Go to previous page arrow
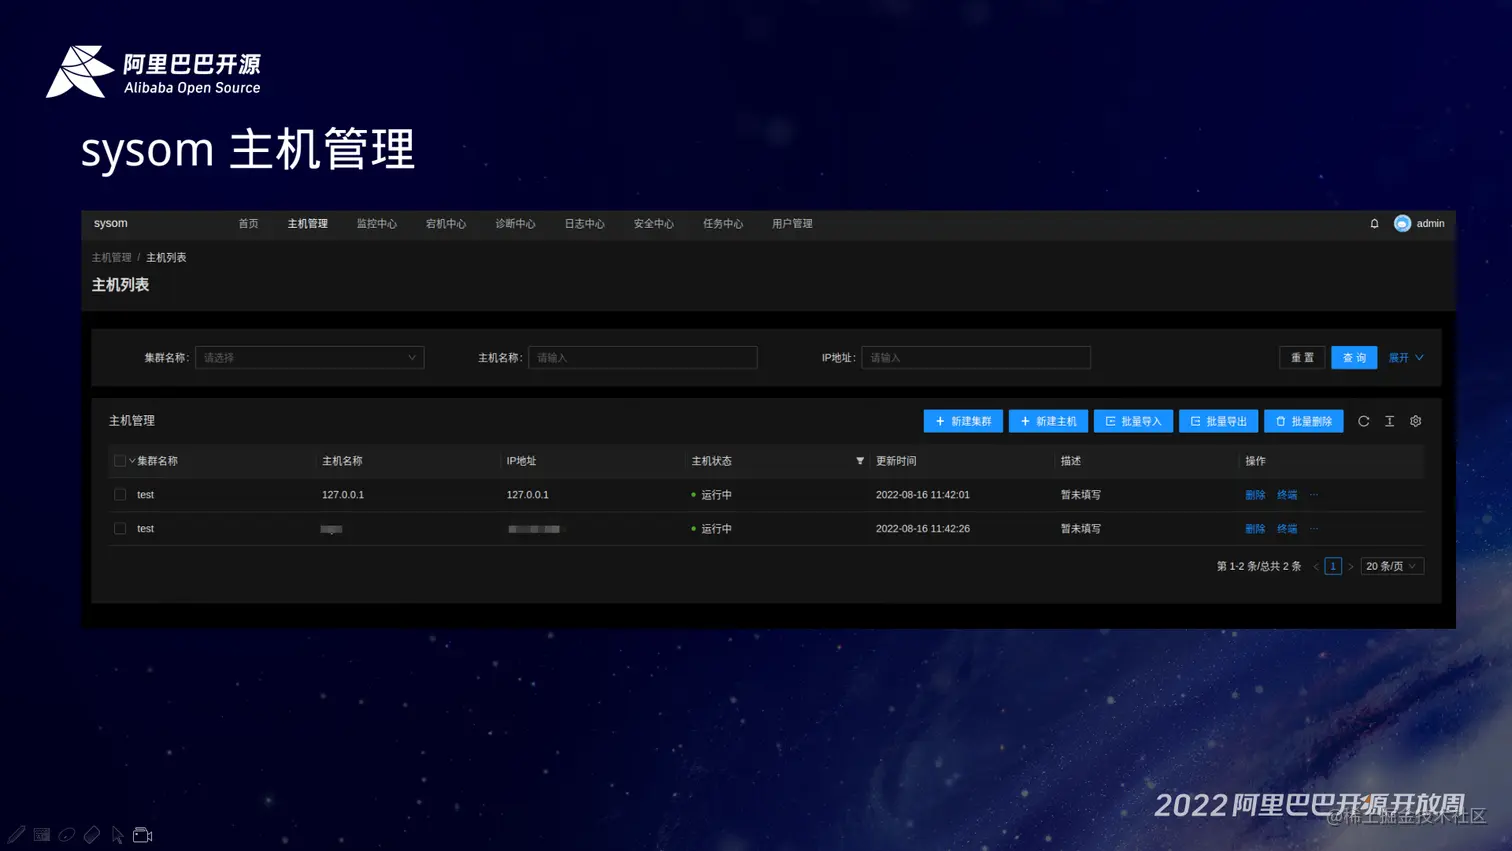Image resolution: width=1512 pixels, height=851 pixels. (x=1316, y=567)
